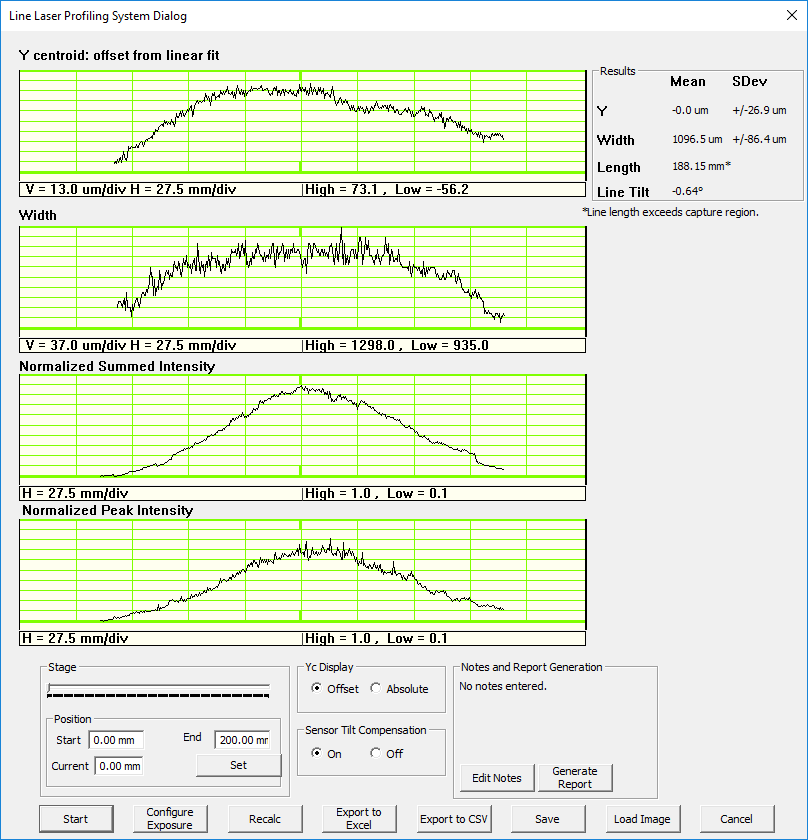Load a previously saved image
The image size is (808, 840).
(642, 819)
